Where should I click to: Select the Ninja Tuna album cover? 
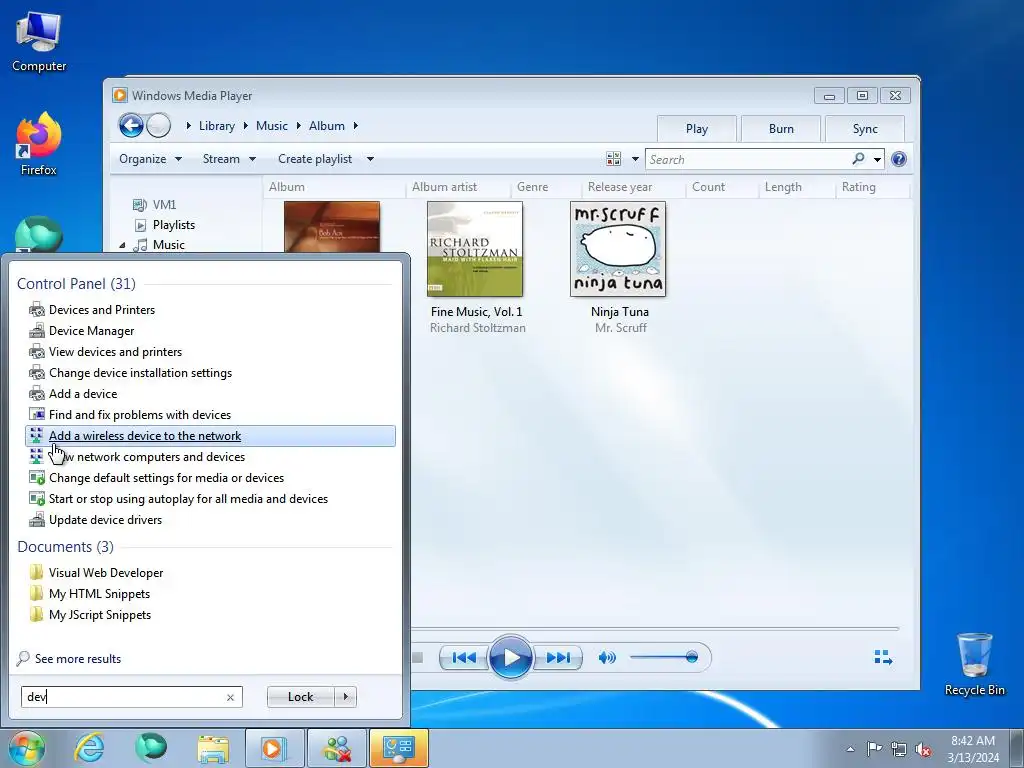(x=618, y=249)
